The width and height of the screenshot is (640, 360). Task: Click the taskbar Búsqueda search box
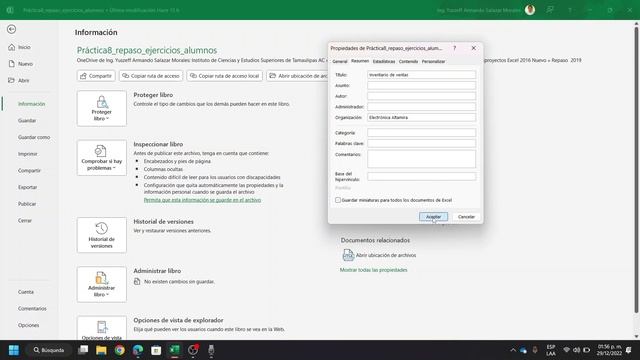49,350
